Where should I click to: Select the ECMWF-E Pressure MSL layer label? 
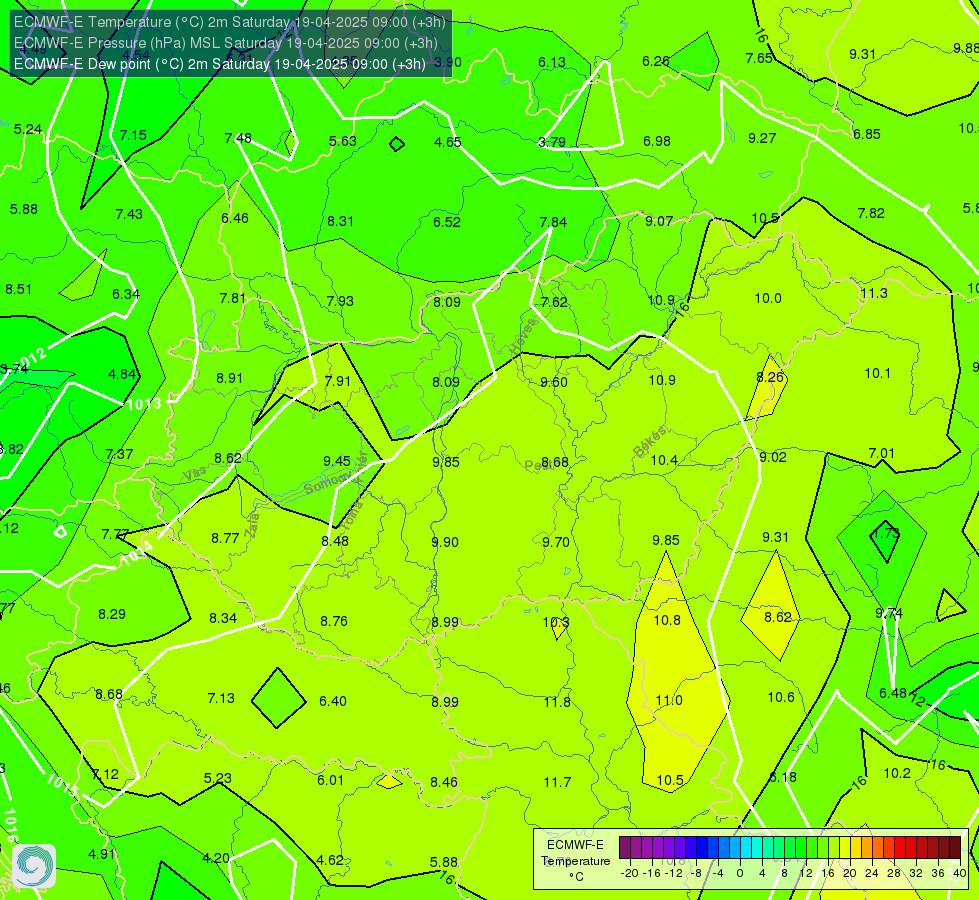[226, 43]
